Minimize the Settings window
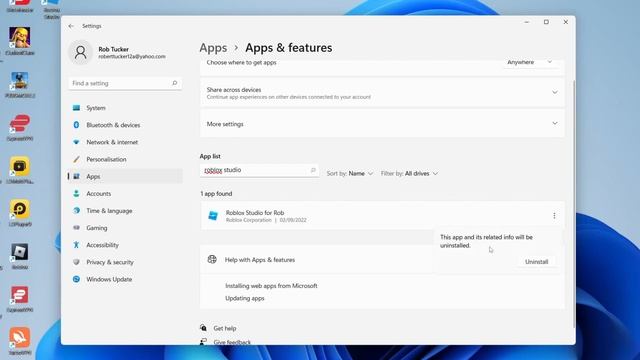The width and height of the screenshot is (640, 360). click(527, 22)
